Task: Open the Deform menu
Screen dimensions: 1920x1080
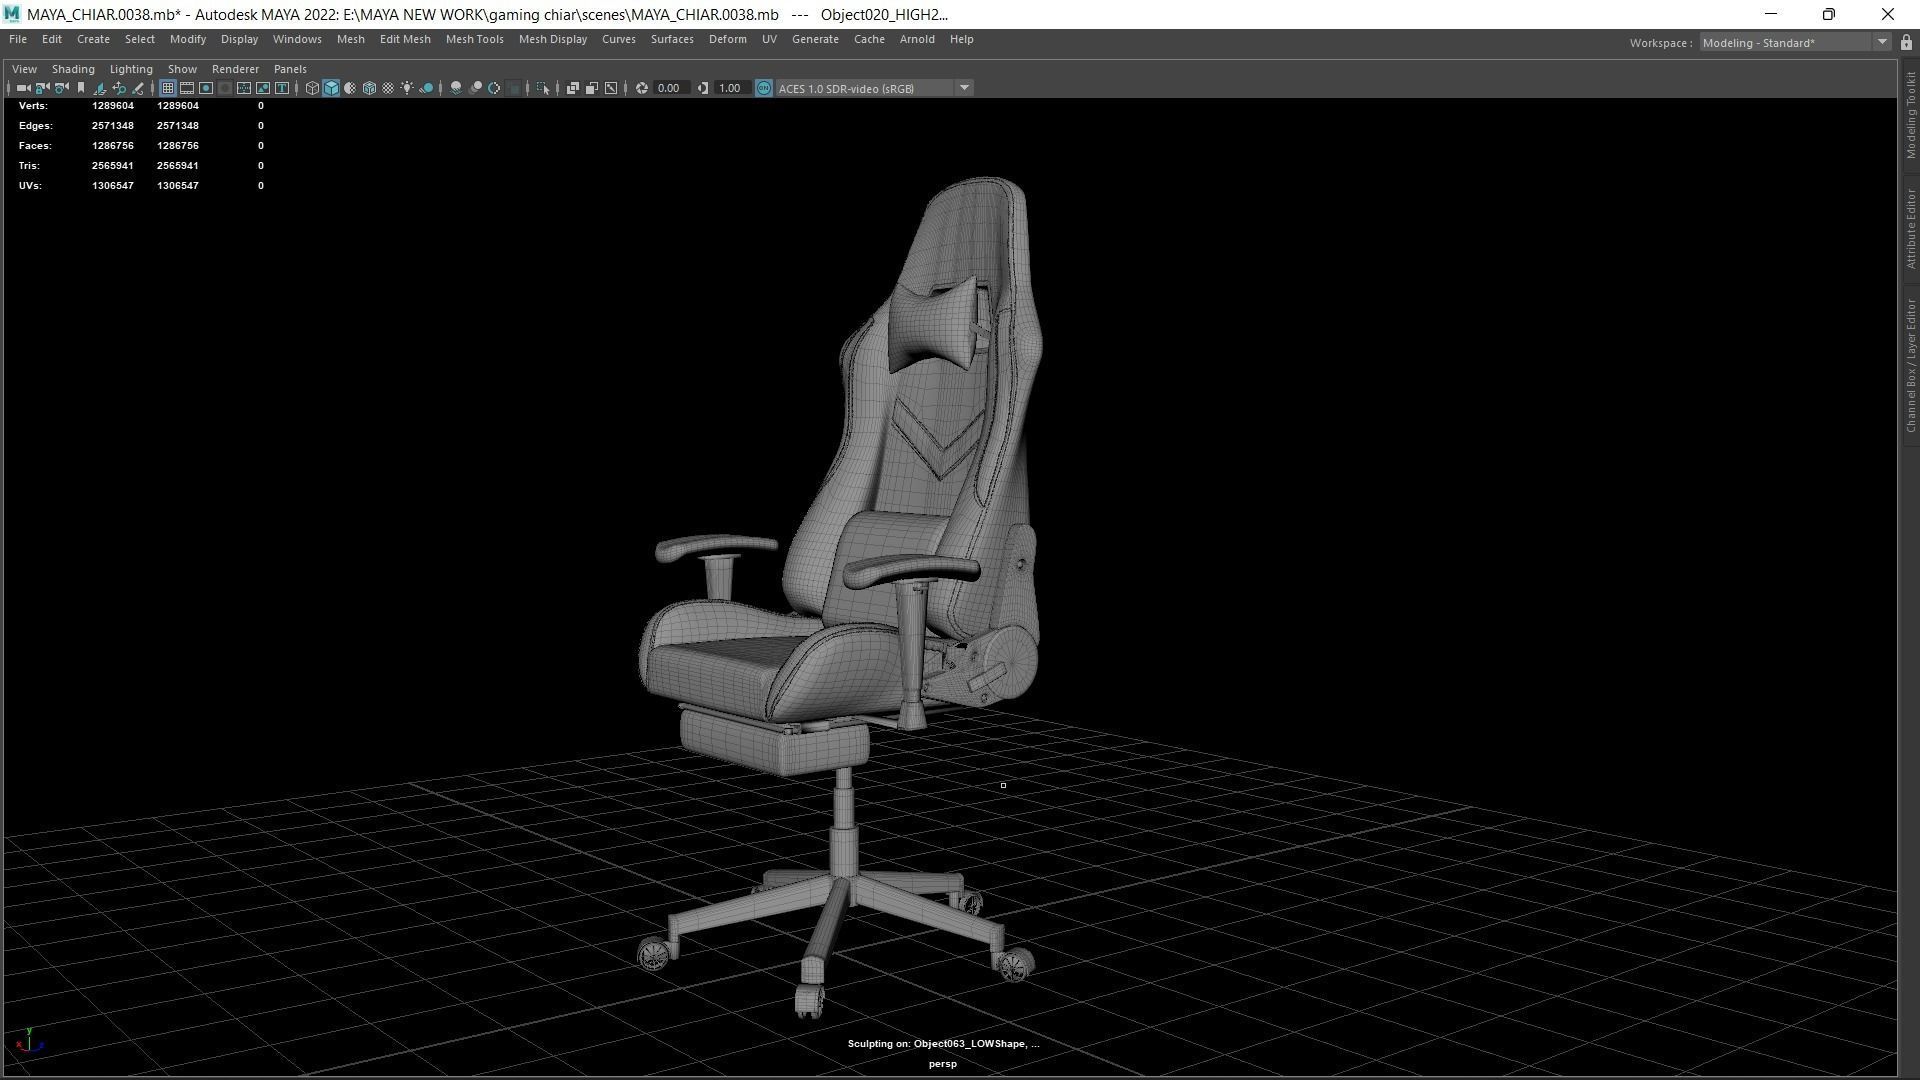Action: click(x=727, y=39)
